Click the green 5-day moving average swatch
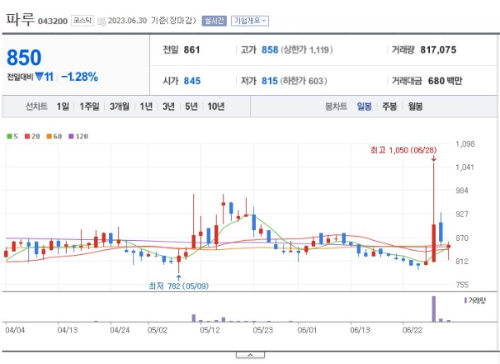The height and width of the screenshot is (364, 500). (10, 136)
